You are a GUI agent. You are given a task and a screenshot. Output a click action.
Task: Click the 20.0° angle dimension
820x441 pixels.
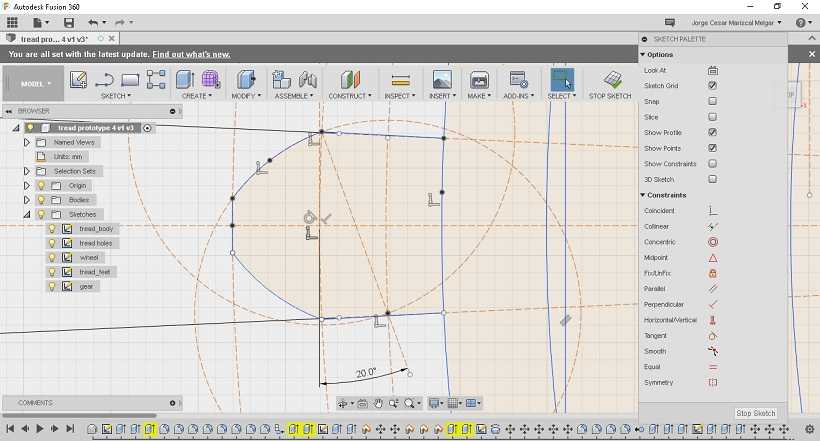point(366,373)
